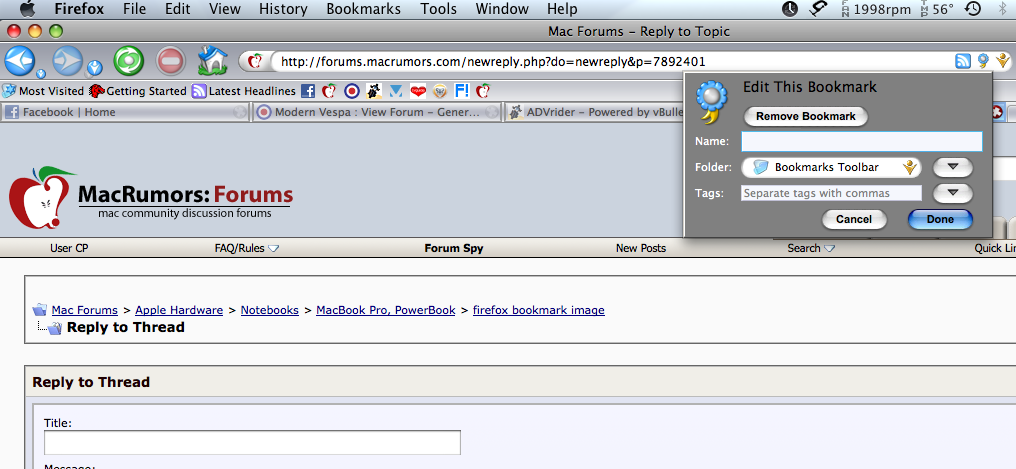
Task: Switch to the ADVrider tab
Action: click(x=594, y=112)
